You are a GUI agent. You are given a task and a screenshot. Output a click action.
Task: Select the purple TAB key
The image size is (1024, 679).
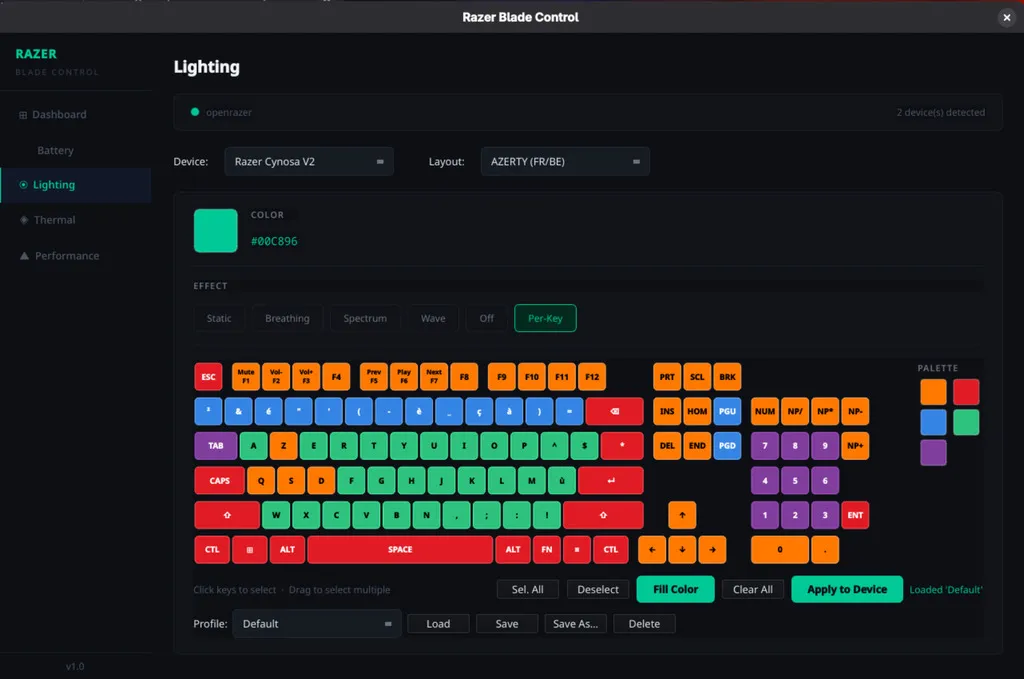tap(216, 446)
